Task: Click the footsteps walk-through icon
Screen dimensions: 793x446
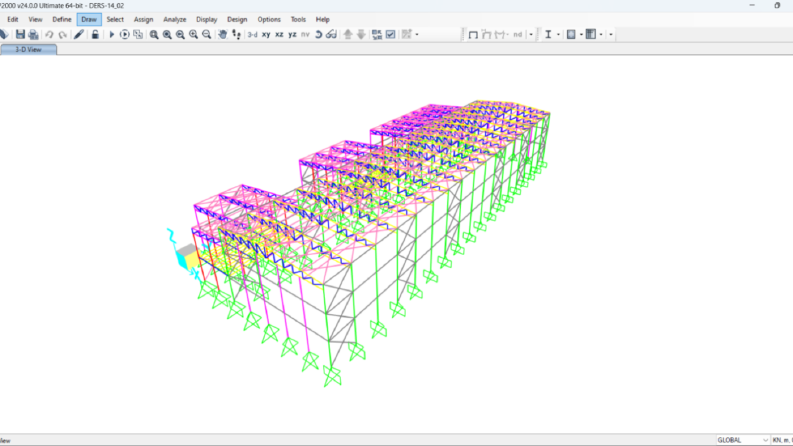Action: point(236,34)
